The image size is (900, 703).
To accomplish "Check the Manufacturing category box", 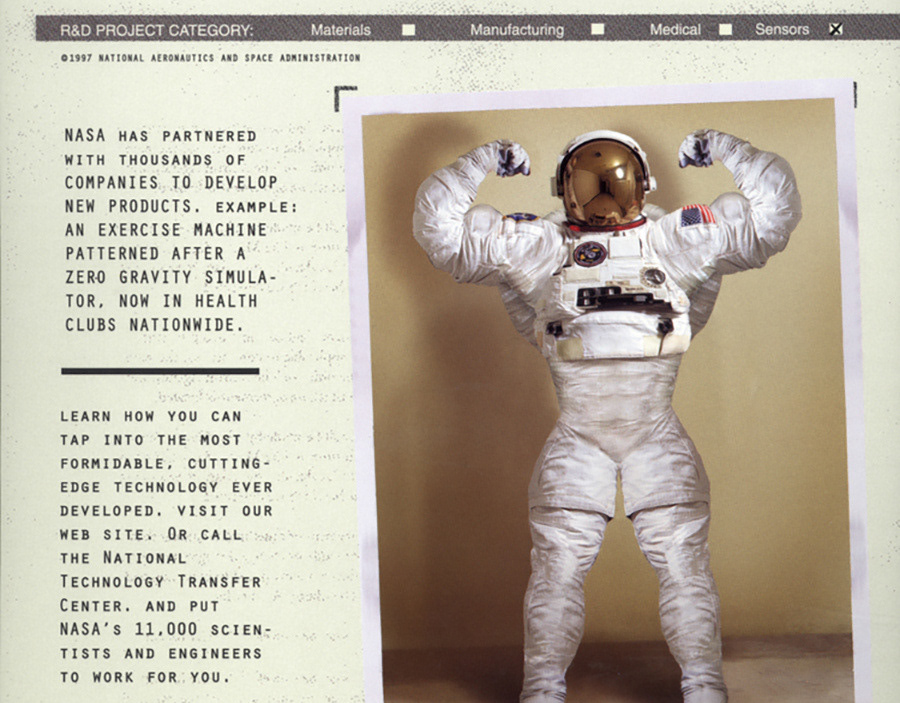I will click(598, 29).
